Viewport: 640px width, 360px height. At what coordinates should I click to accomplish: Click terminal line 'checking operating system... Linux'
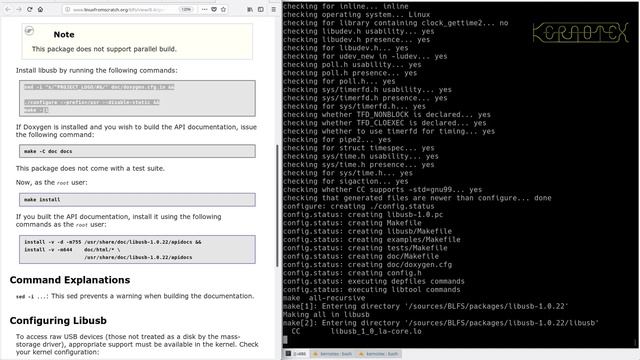(x=356, y=15)
